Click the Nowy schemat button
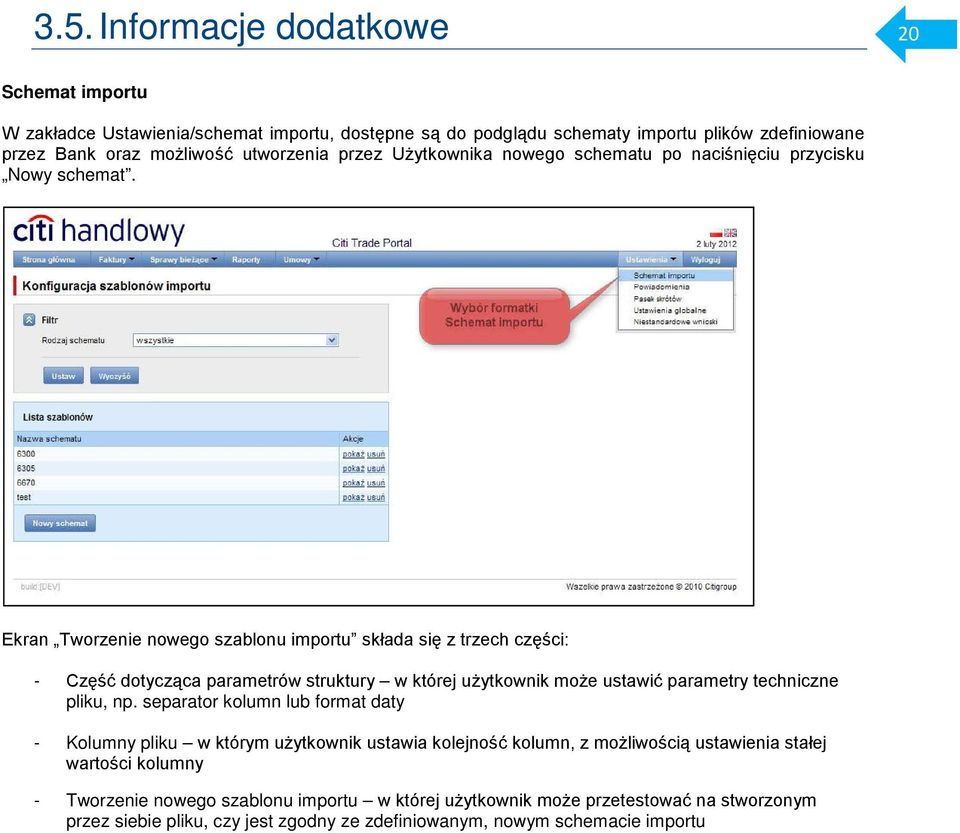Viewport: 960px width, 833px height. point(60,523)
